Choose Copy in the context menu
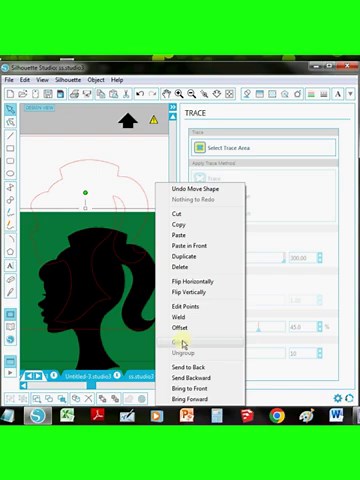This screenshot has height=480, width=360. tap(179, 224)
